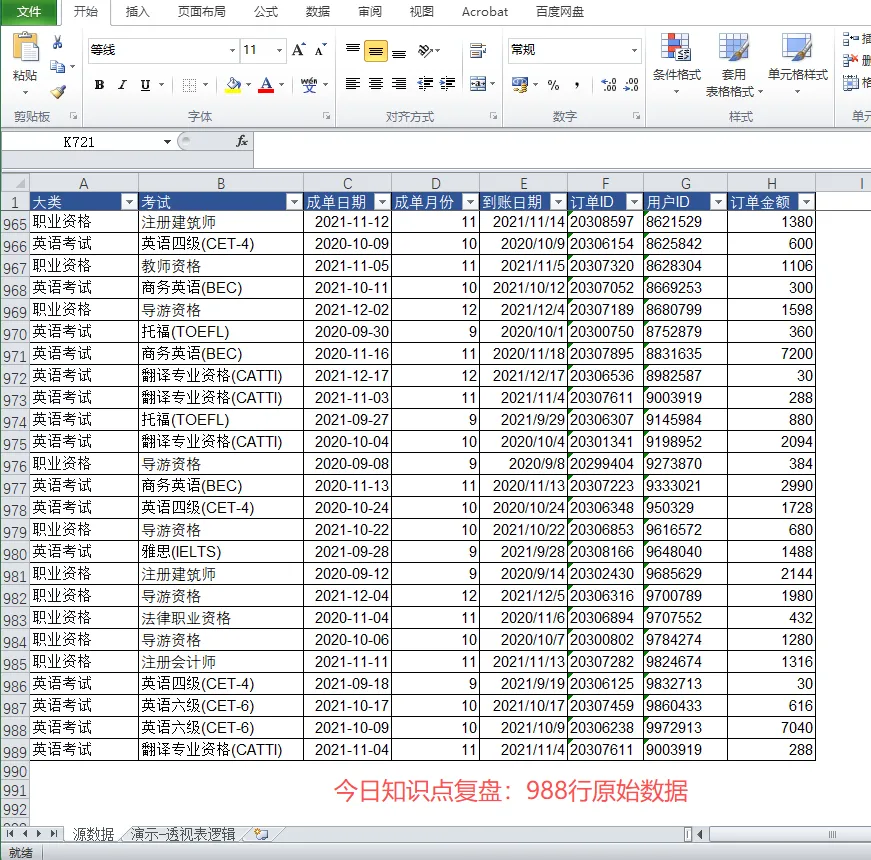Click the Copy icon
Screen dimensions: 871x860
coord(57,67)
